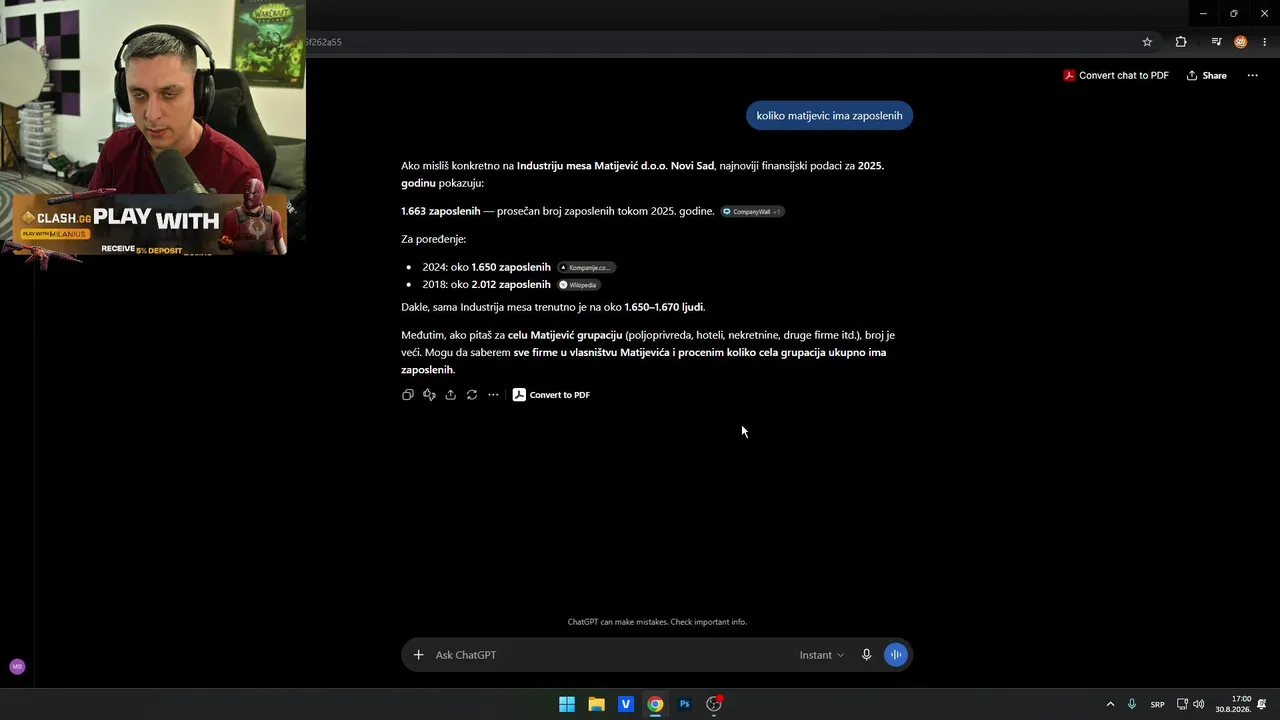Switch the SRP keyboard language
1280x720 pixels.
click(x=1157, y=704)
